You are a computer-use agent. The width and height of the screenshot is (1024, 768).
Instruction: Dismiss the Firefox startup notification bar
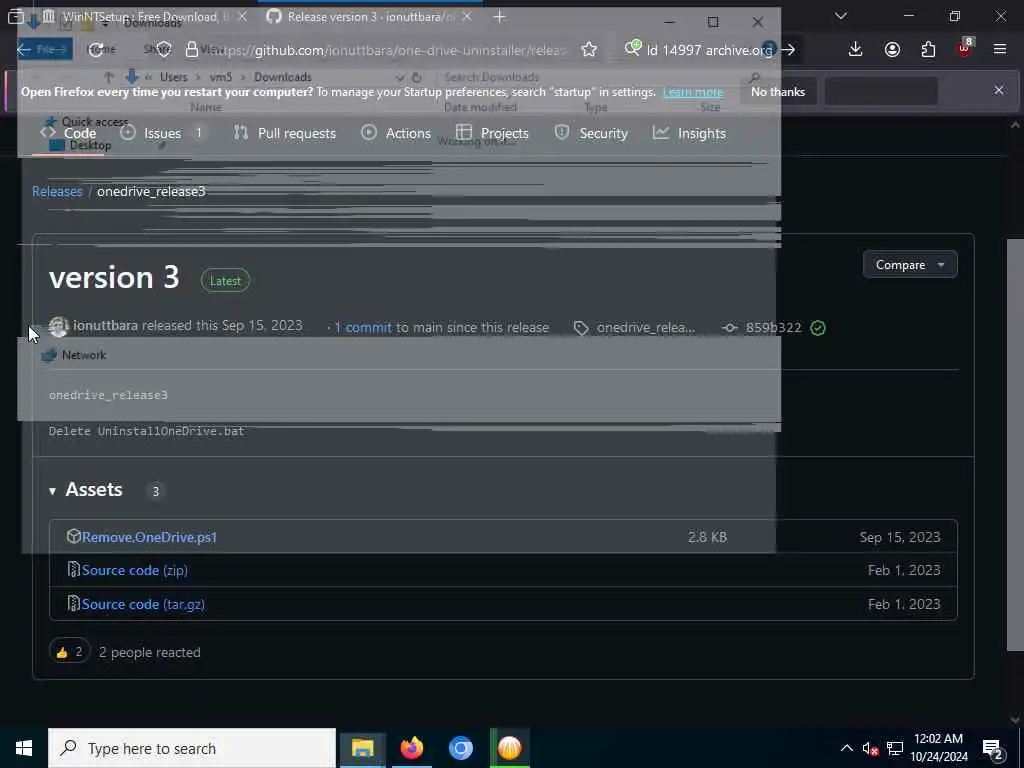point(999,90)
